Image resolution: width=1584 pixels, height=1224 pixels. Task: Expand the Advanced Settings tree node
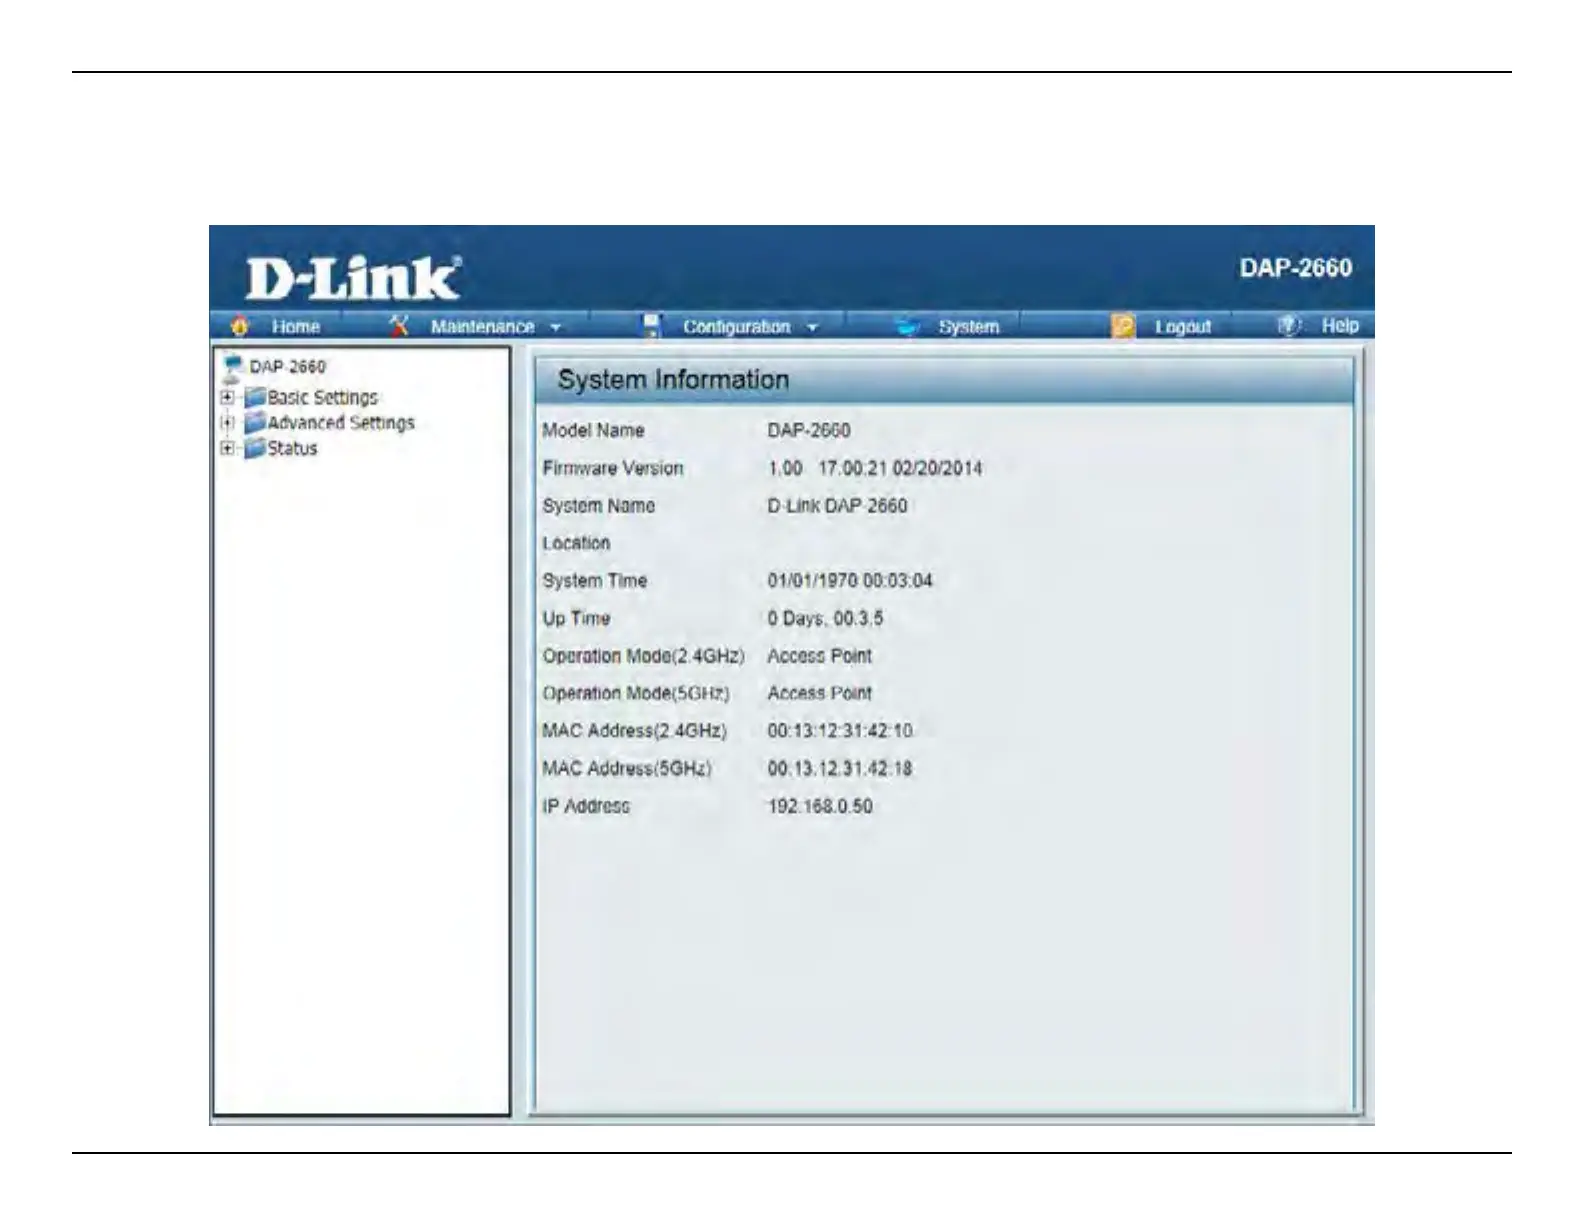pyautogui.click(x=228, y=423)
